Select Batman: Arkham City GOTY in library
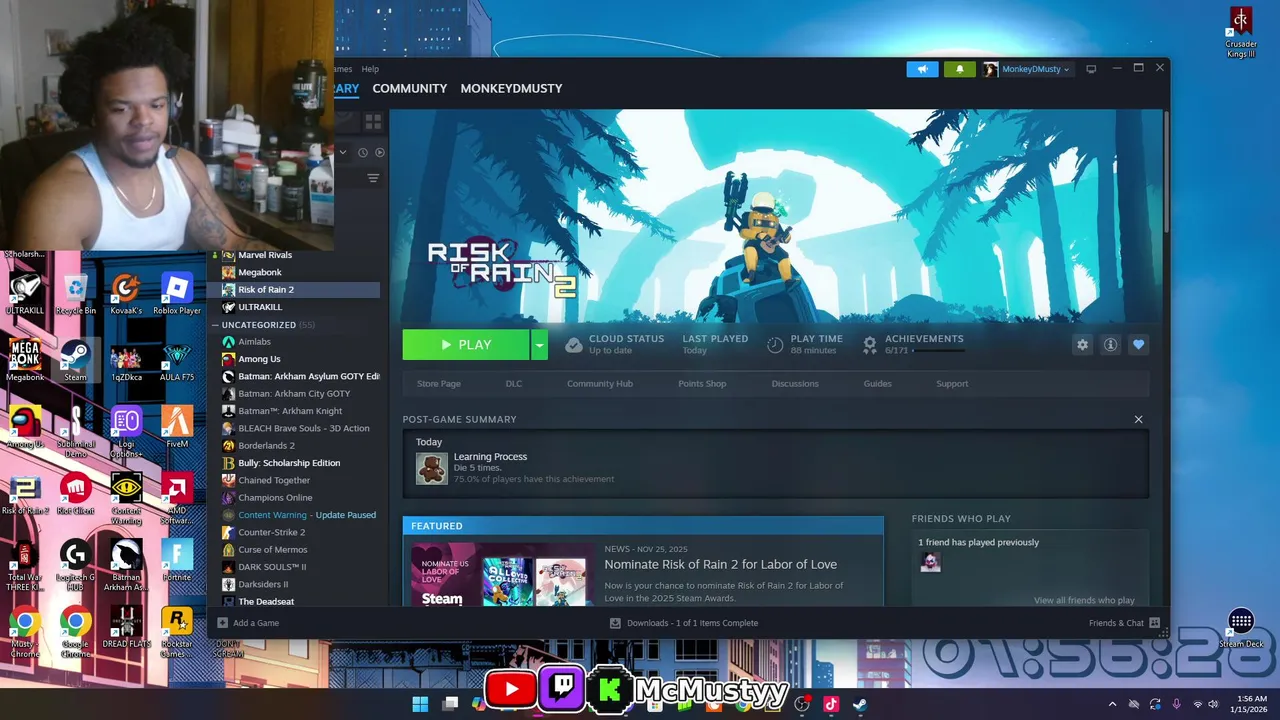Viewport: 1280px width, 720px height. (x=294, y=394)
